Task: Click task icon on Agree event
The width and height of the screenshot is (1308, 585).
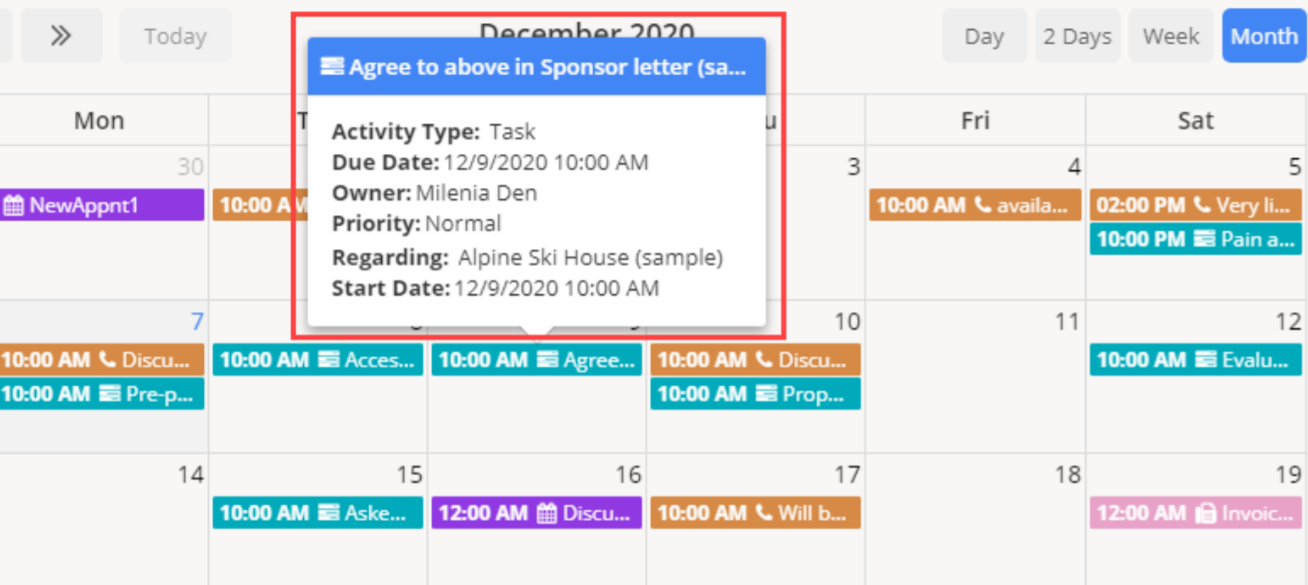Action: tap(547, 360)
